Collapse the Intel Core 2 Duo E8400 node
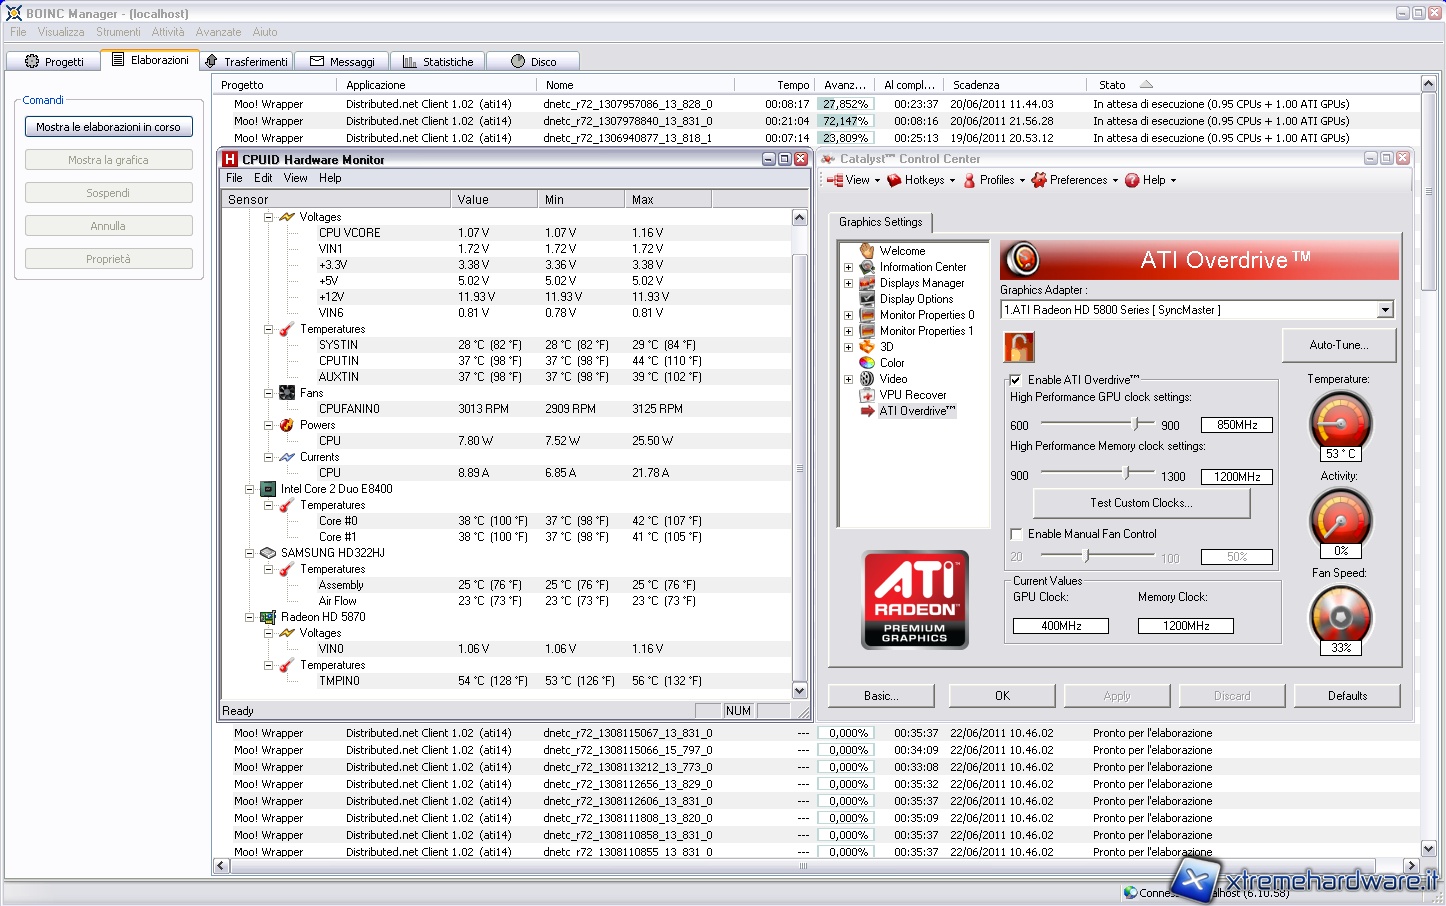 click(x=250, y=489)
